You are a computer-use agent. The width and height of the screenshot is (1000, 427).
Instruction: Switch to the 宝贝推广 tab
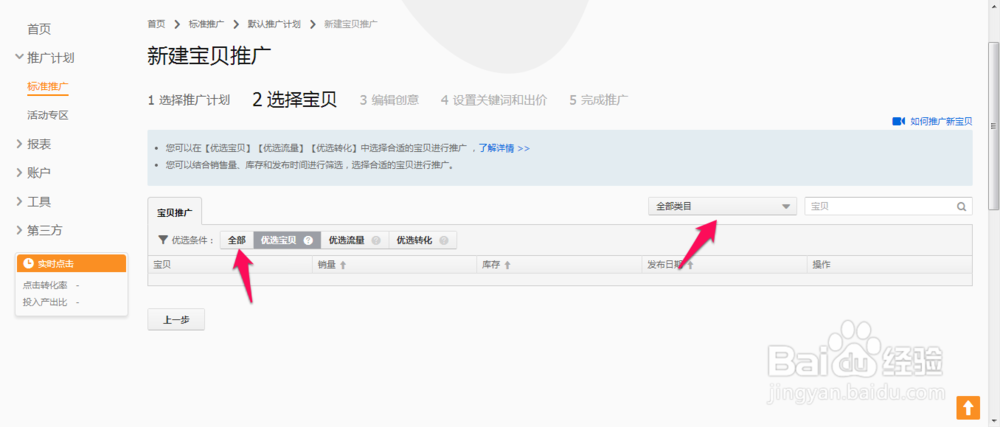(175, 212)
